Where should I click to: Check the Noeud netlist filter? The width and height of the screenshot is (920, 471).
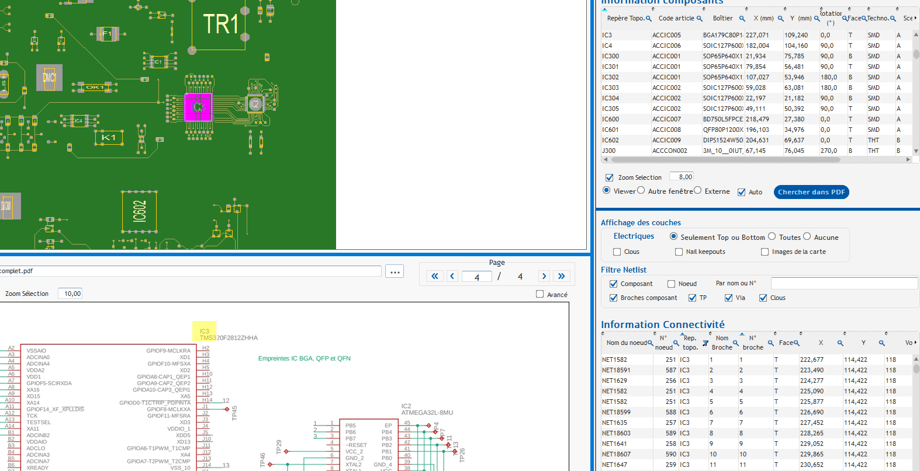pos(671,283)
